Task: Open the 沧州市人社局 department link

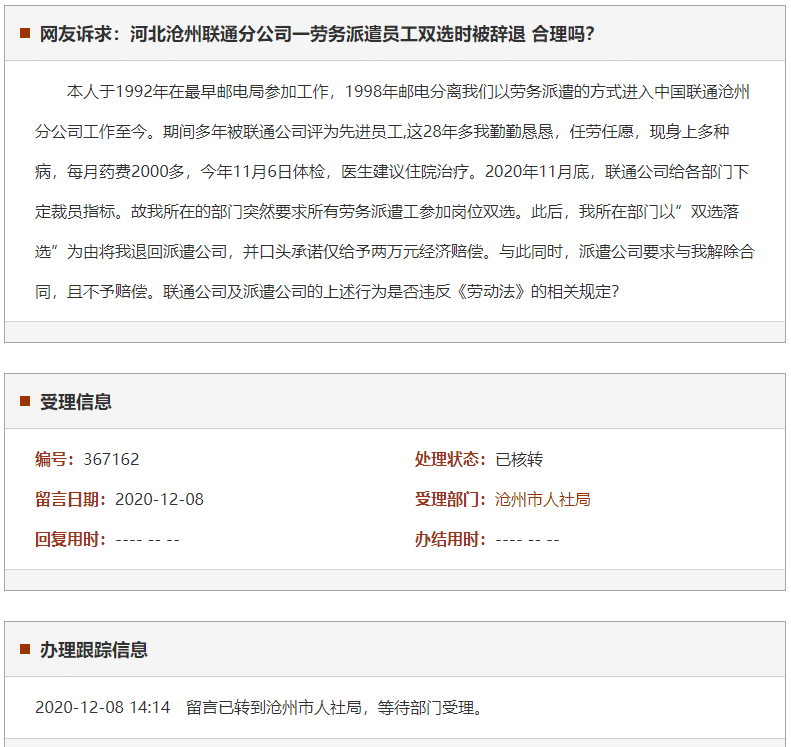Action: click(542, 499)
